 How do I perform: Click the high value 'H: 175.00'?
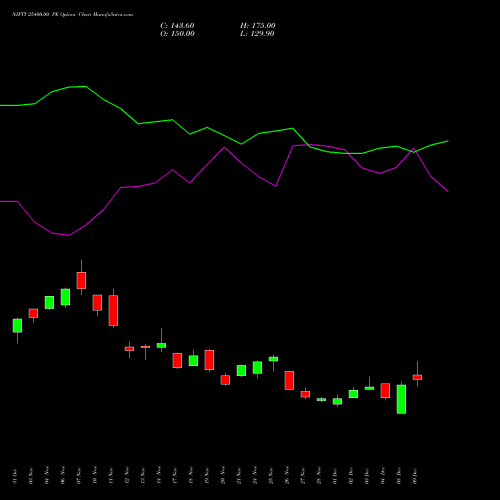pos(258,26)
